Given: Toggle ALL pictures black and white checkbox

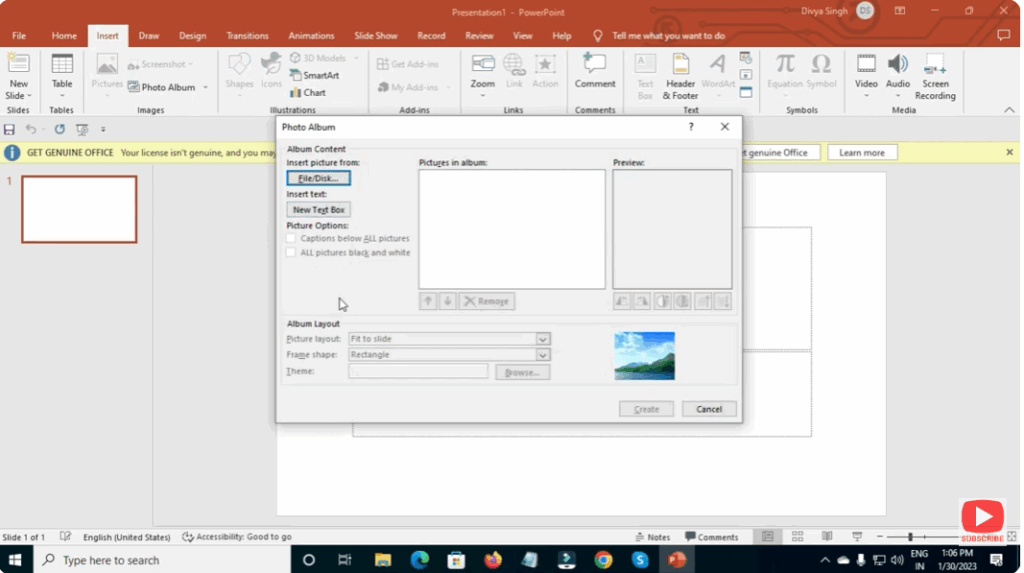Looking at the screenshot, I should [x=291, y=253].
